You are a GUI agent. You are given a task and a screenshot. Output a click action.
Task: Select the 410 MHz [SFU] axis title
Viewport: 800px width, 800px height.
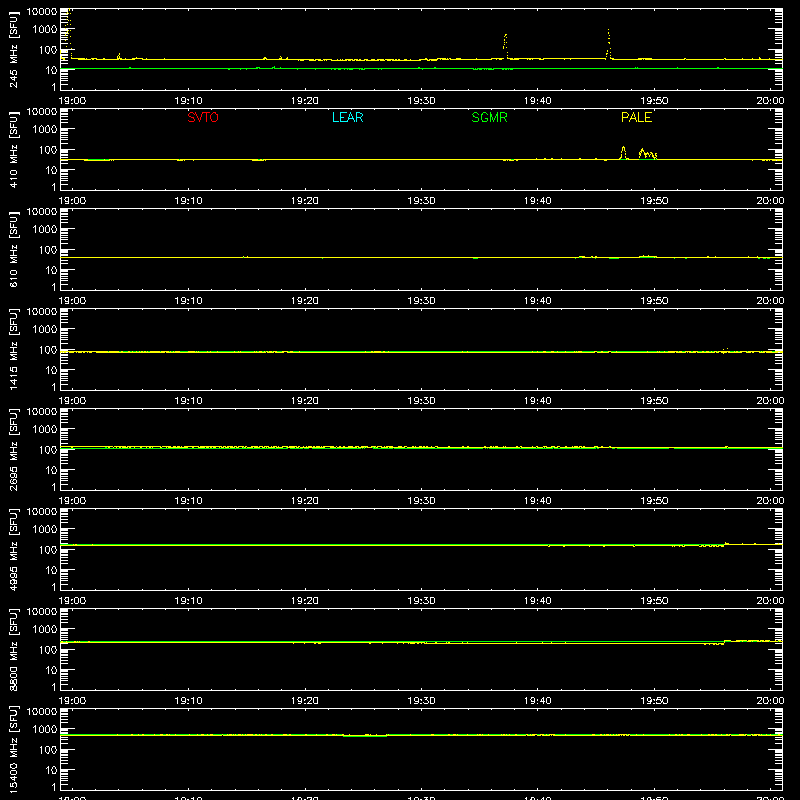pyautogui.click(x=13, y=149)
